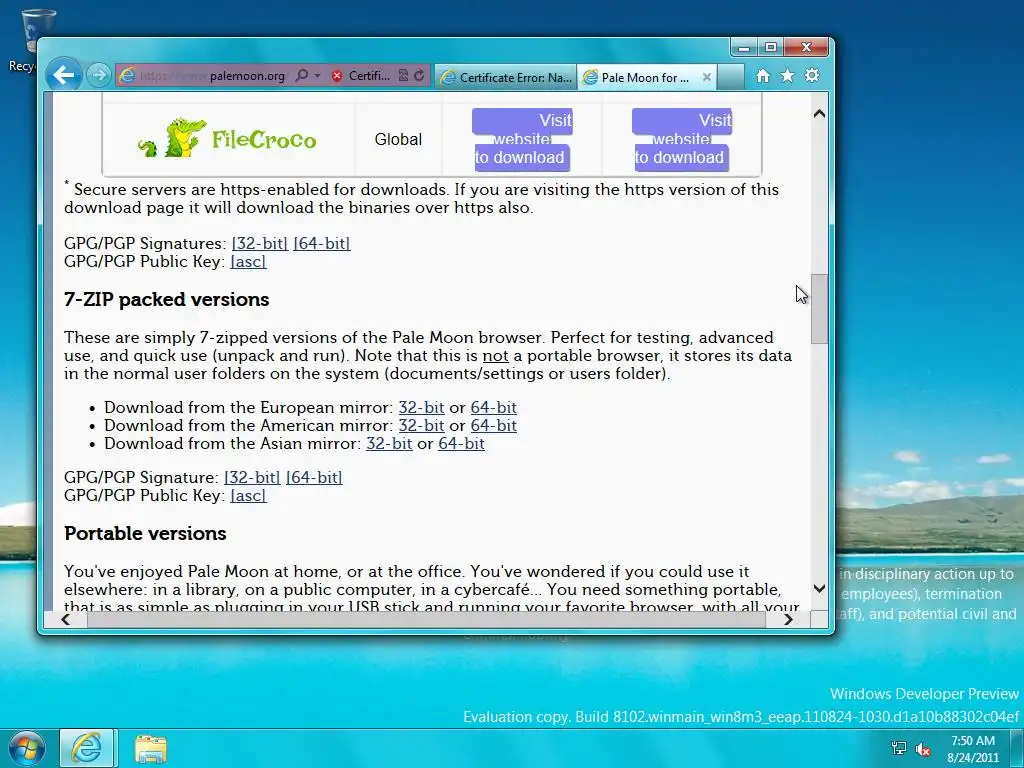The height and width of the screenshot is (768, 1024).
Task: Download American mirror 64-bit 7-zip
Action: [494, 426]
